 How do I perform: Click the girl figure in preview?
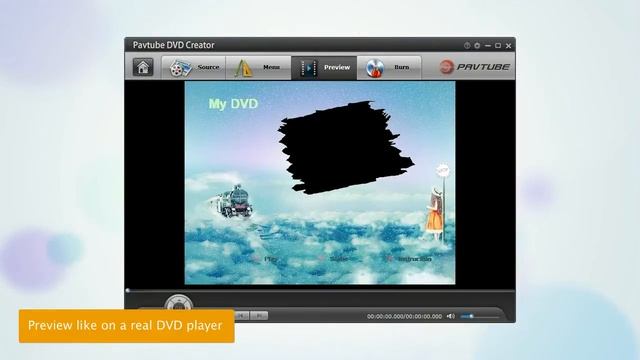(x=435, y=214)
